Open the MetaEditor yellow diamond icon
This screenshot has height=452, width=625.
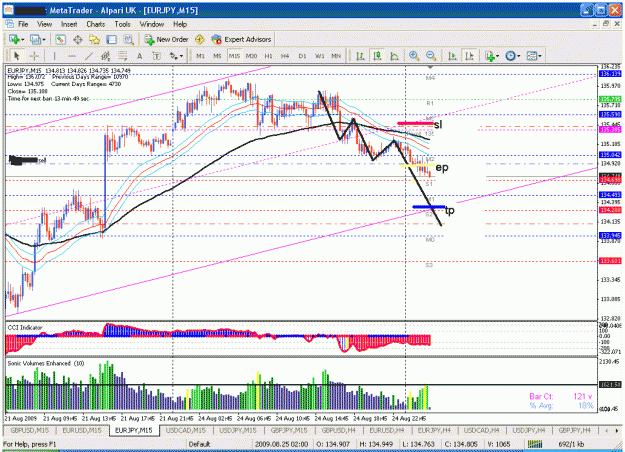coord(200,39)
